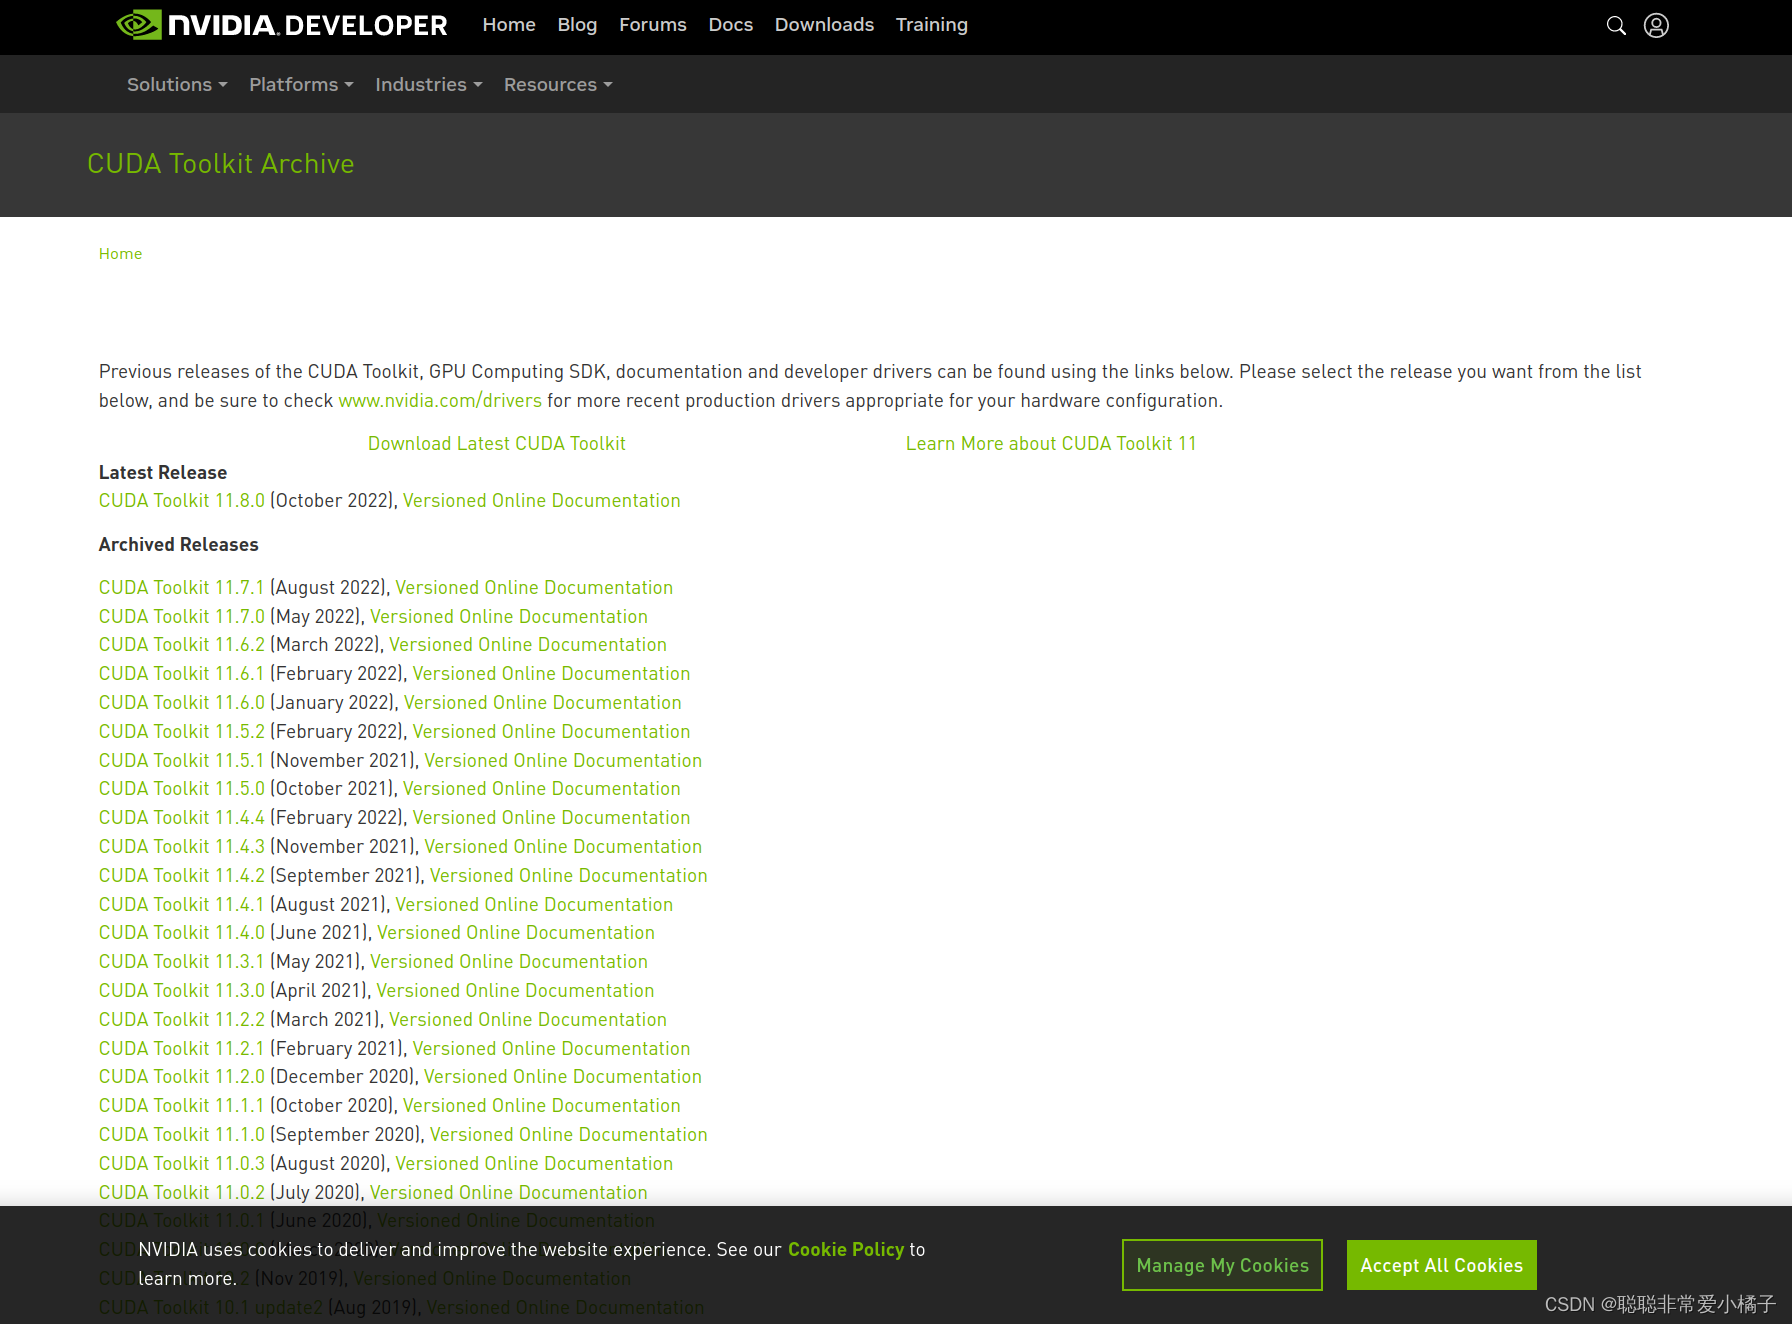Screen dimensions: 1792x1324
Task: Open documentation link for 11.1.0 September 2020
Action: [569, 1134]
